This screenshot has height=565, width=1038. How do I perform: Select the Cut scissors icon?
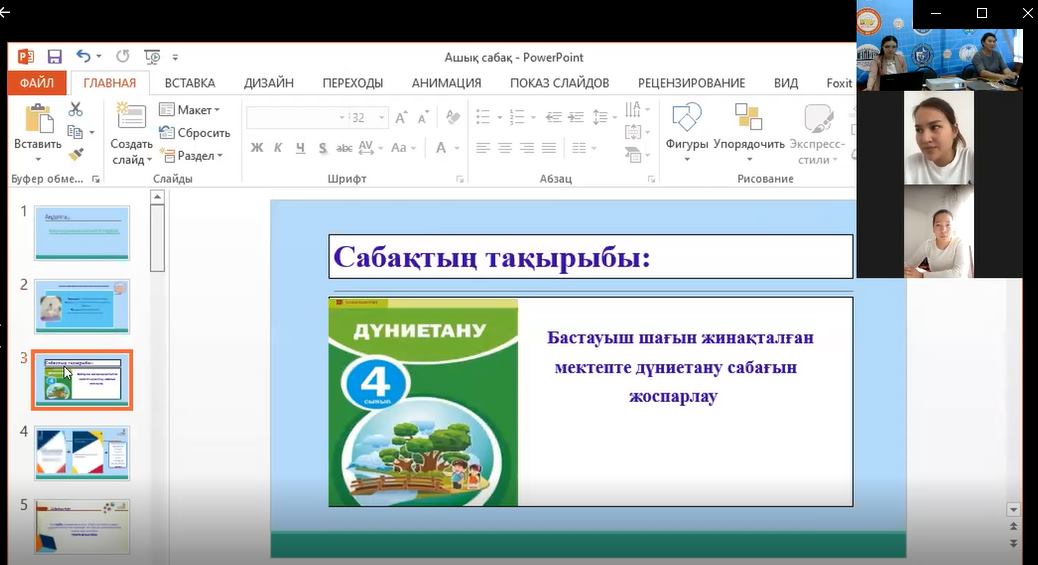[x=76, y=109]
